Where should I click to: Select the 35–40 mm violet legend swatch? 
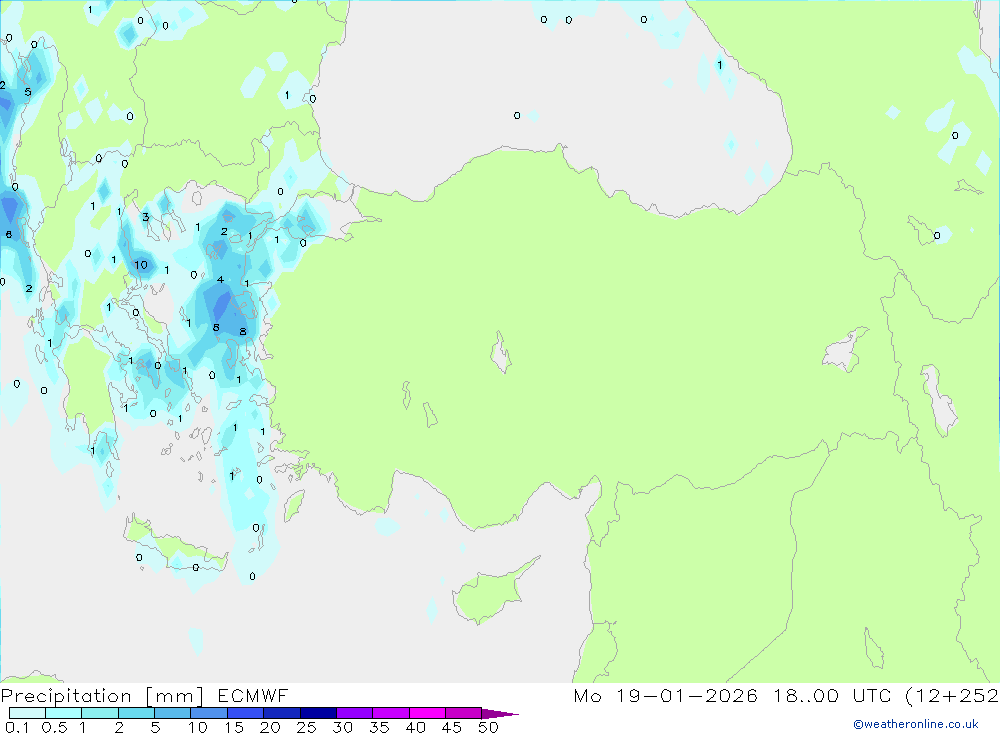click(x=390, y=713)
